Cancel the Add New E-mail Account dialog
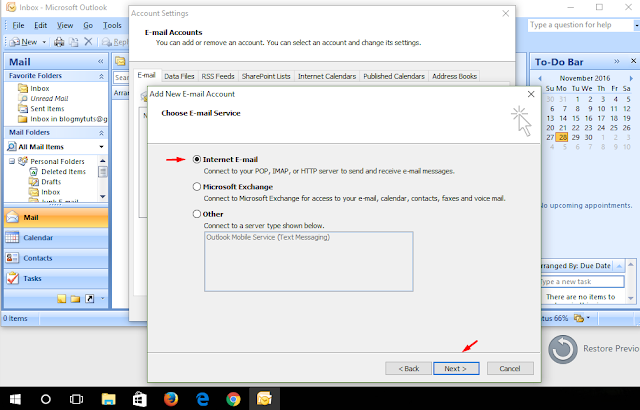Image resolution: width=640 pixels, height=410 pixels. tap(510, 368)
